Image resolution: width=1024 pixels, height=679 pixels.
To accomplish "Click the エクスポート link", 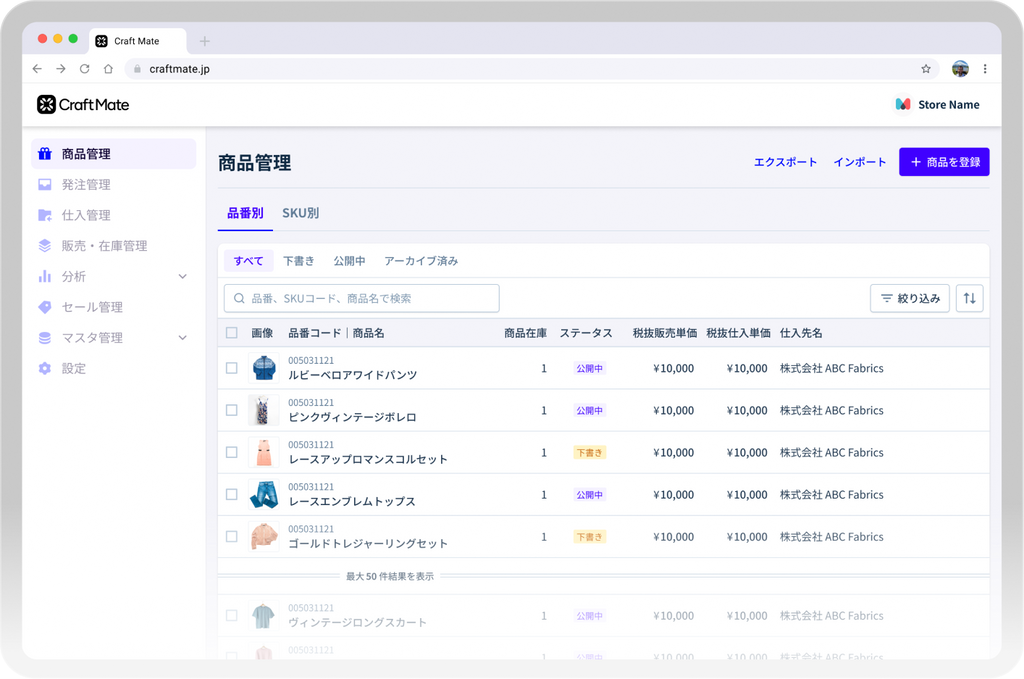I will (785, 162).
